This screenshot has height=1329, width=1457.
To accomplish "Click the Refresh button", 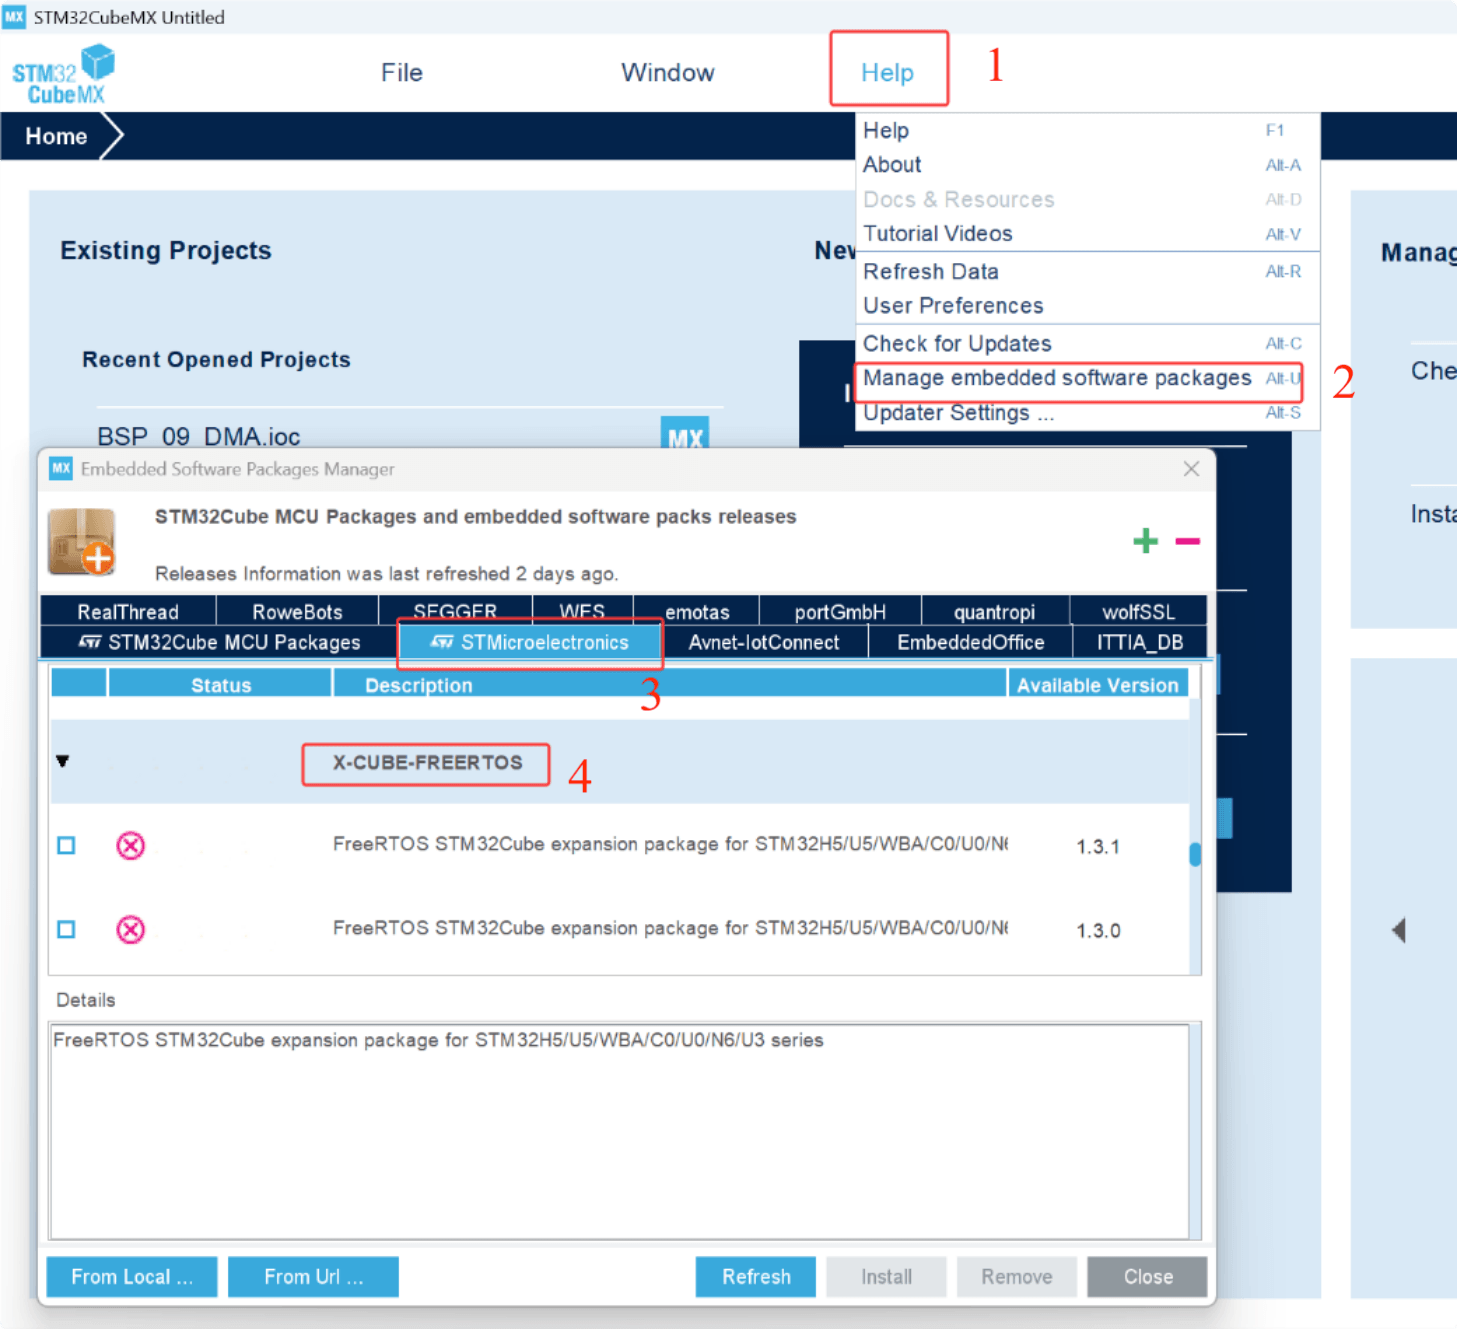I will 756,1277.
